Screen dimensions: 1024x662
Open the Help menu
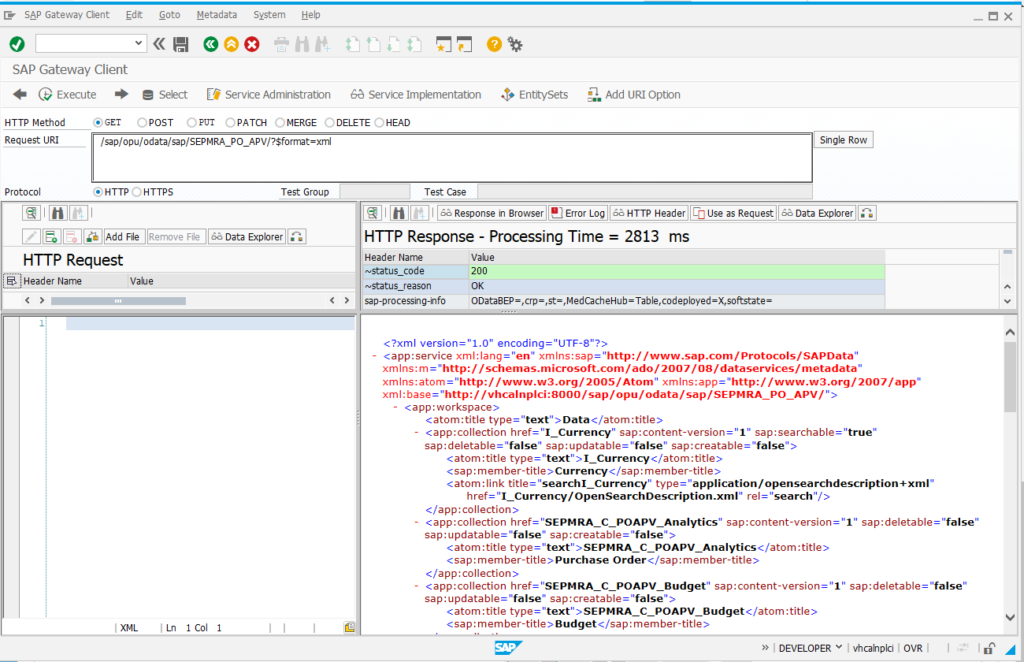click(310, 14)
